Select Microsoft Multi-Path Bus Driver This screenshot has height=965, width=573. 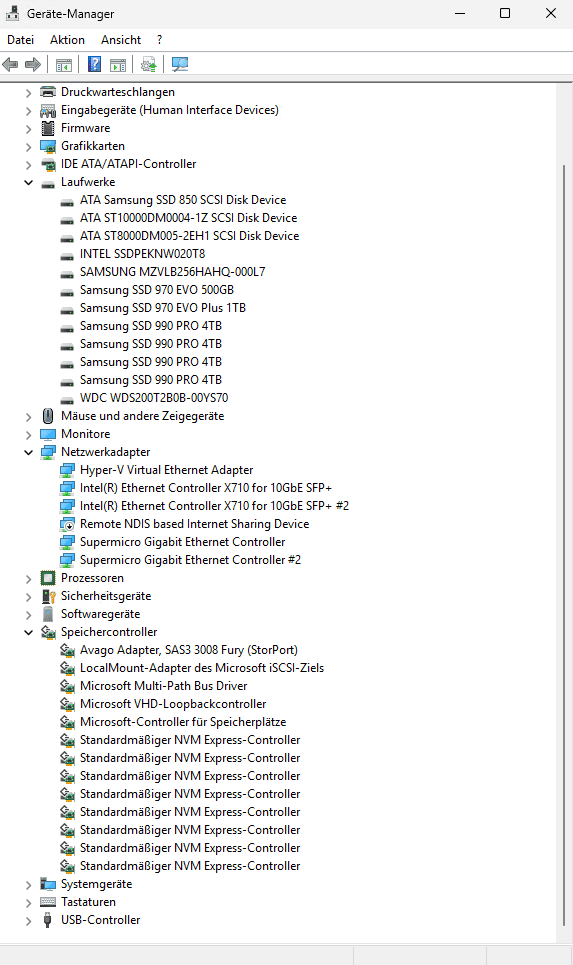click(x=163, y=686)
